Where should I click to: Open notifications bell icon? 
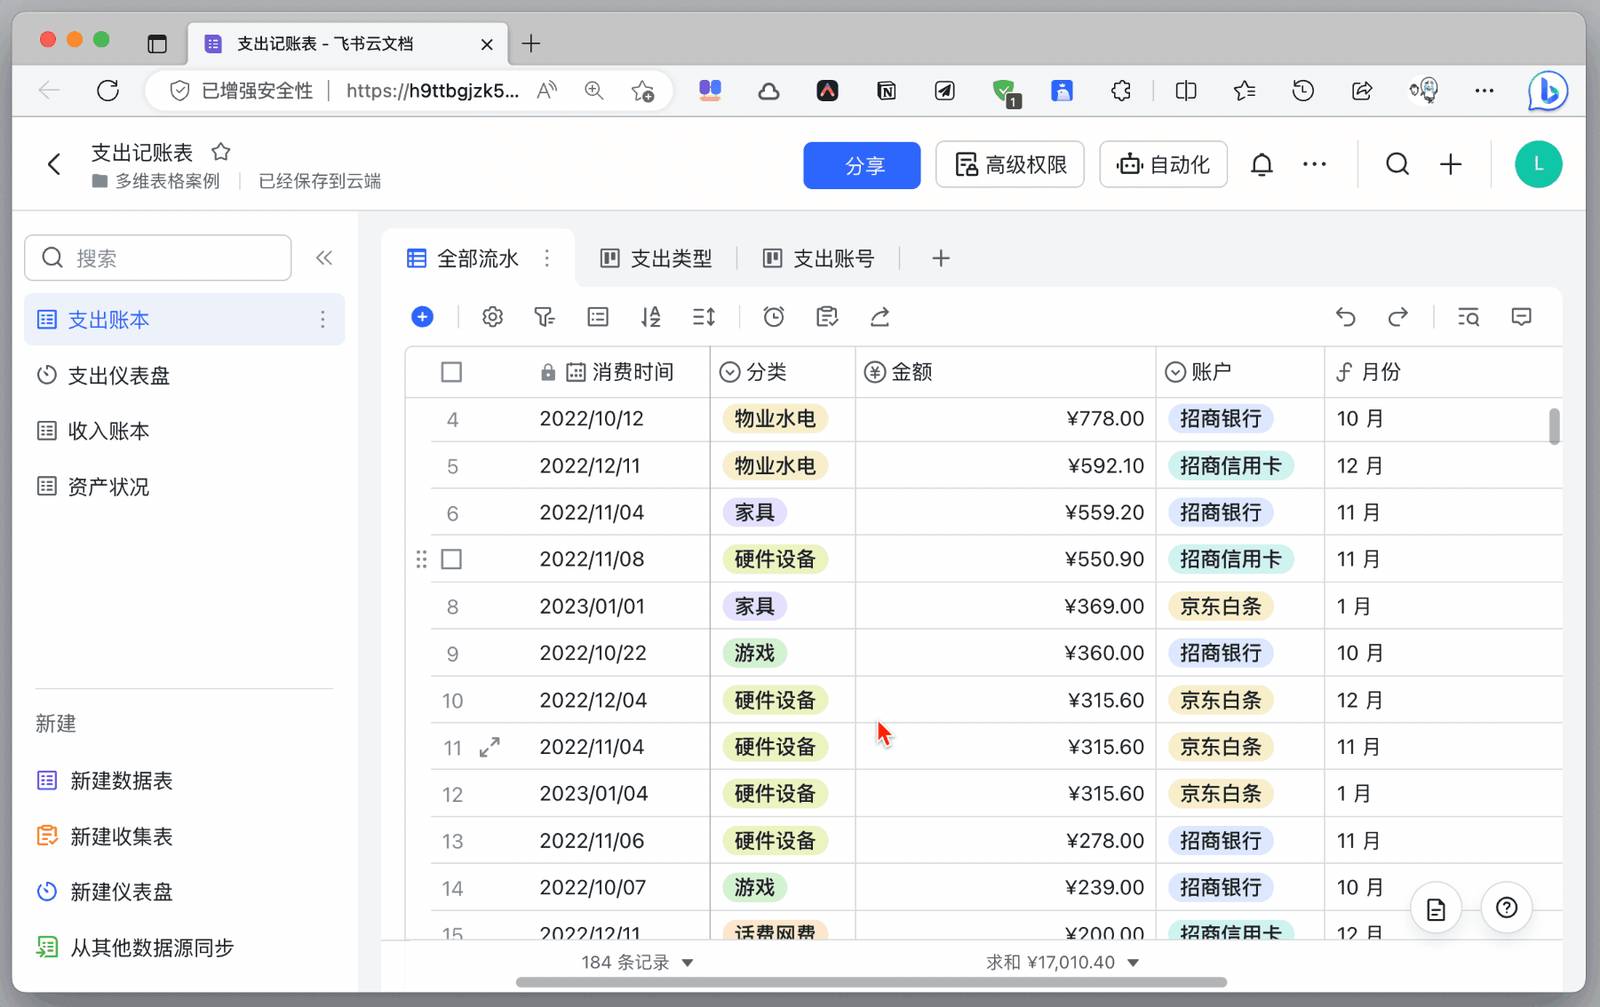pos(1262,164)
